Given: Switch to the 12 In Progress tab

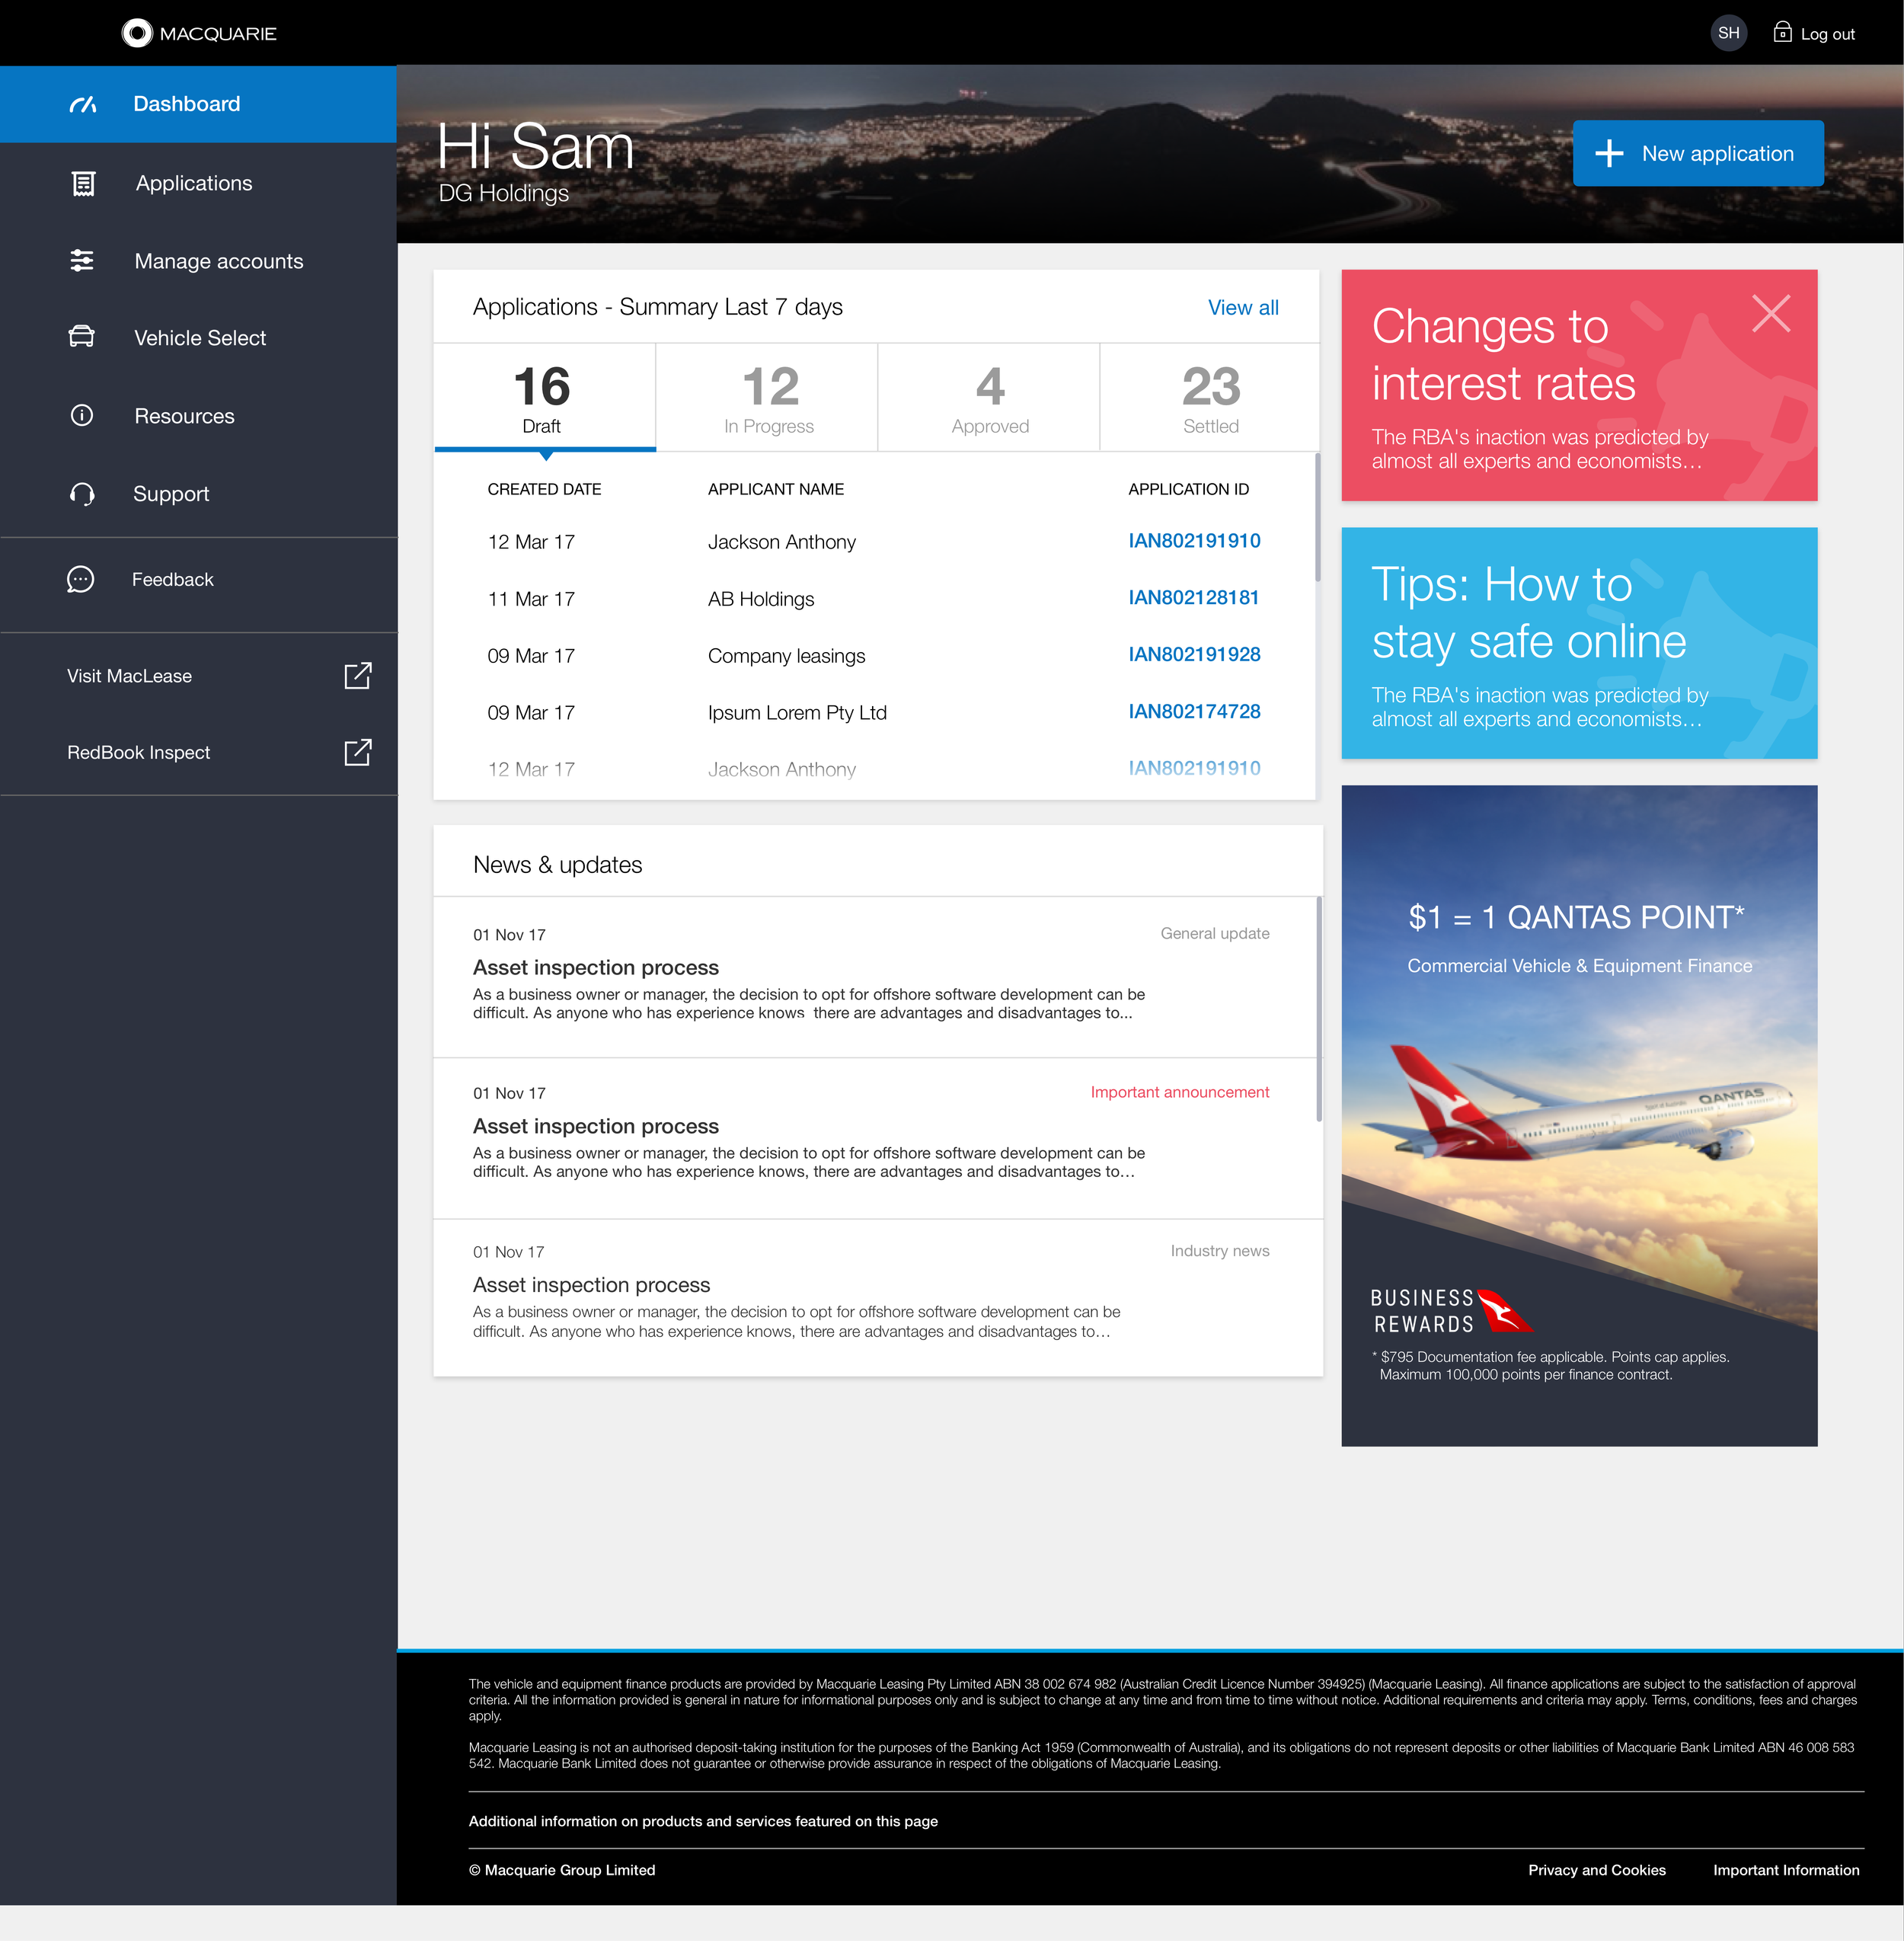Looking at the screenshot, I should click(768, 398).
